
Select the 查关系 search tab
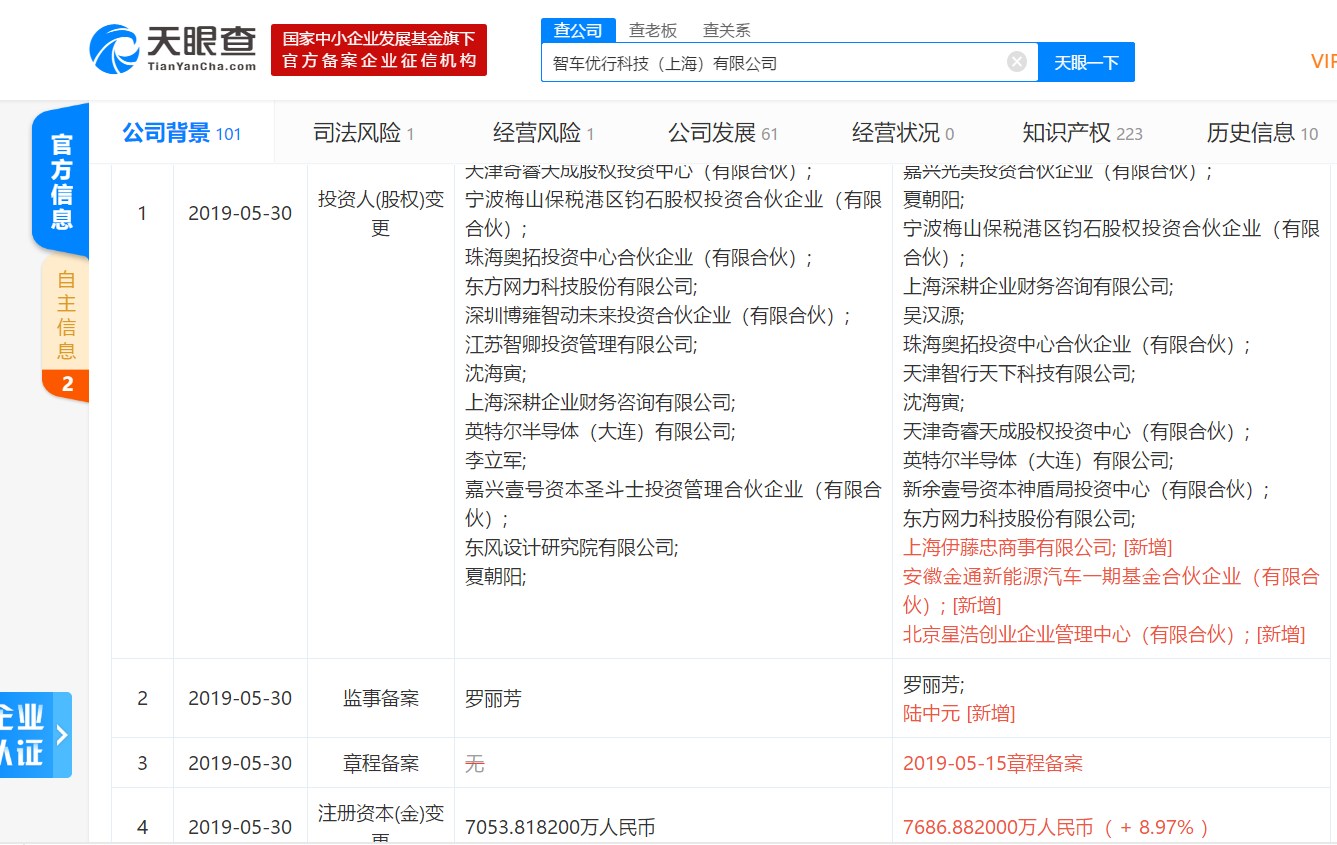tap(727, 30)
